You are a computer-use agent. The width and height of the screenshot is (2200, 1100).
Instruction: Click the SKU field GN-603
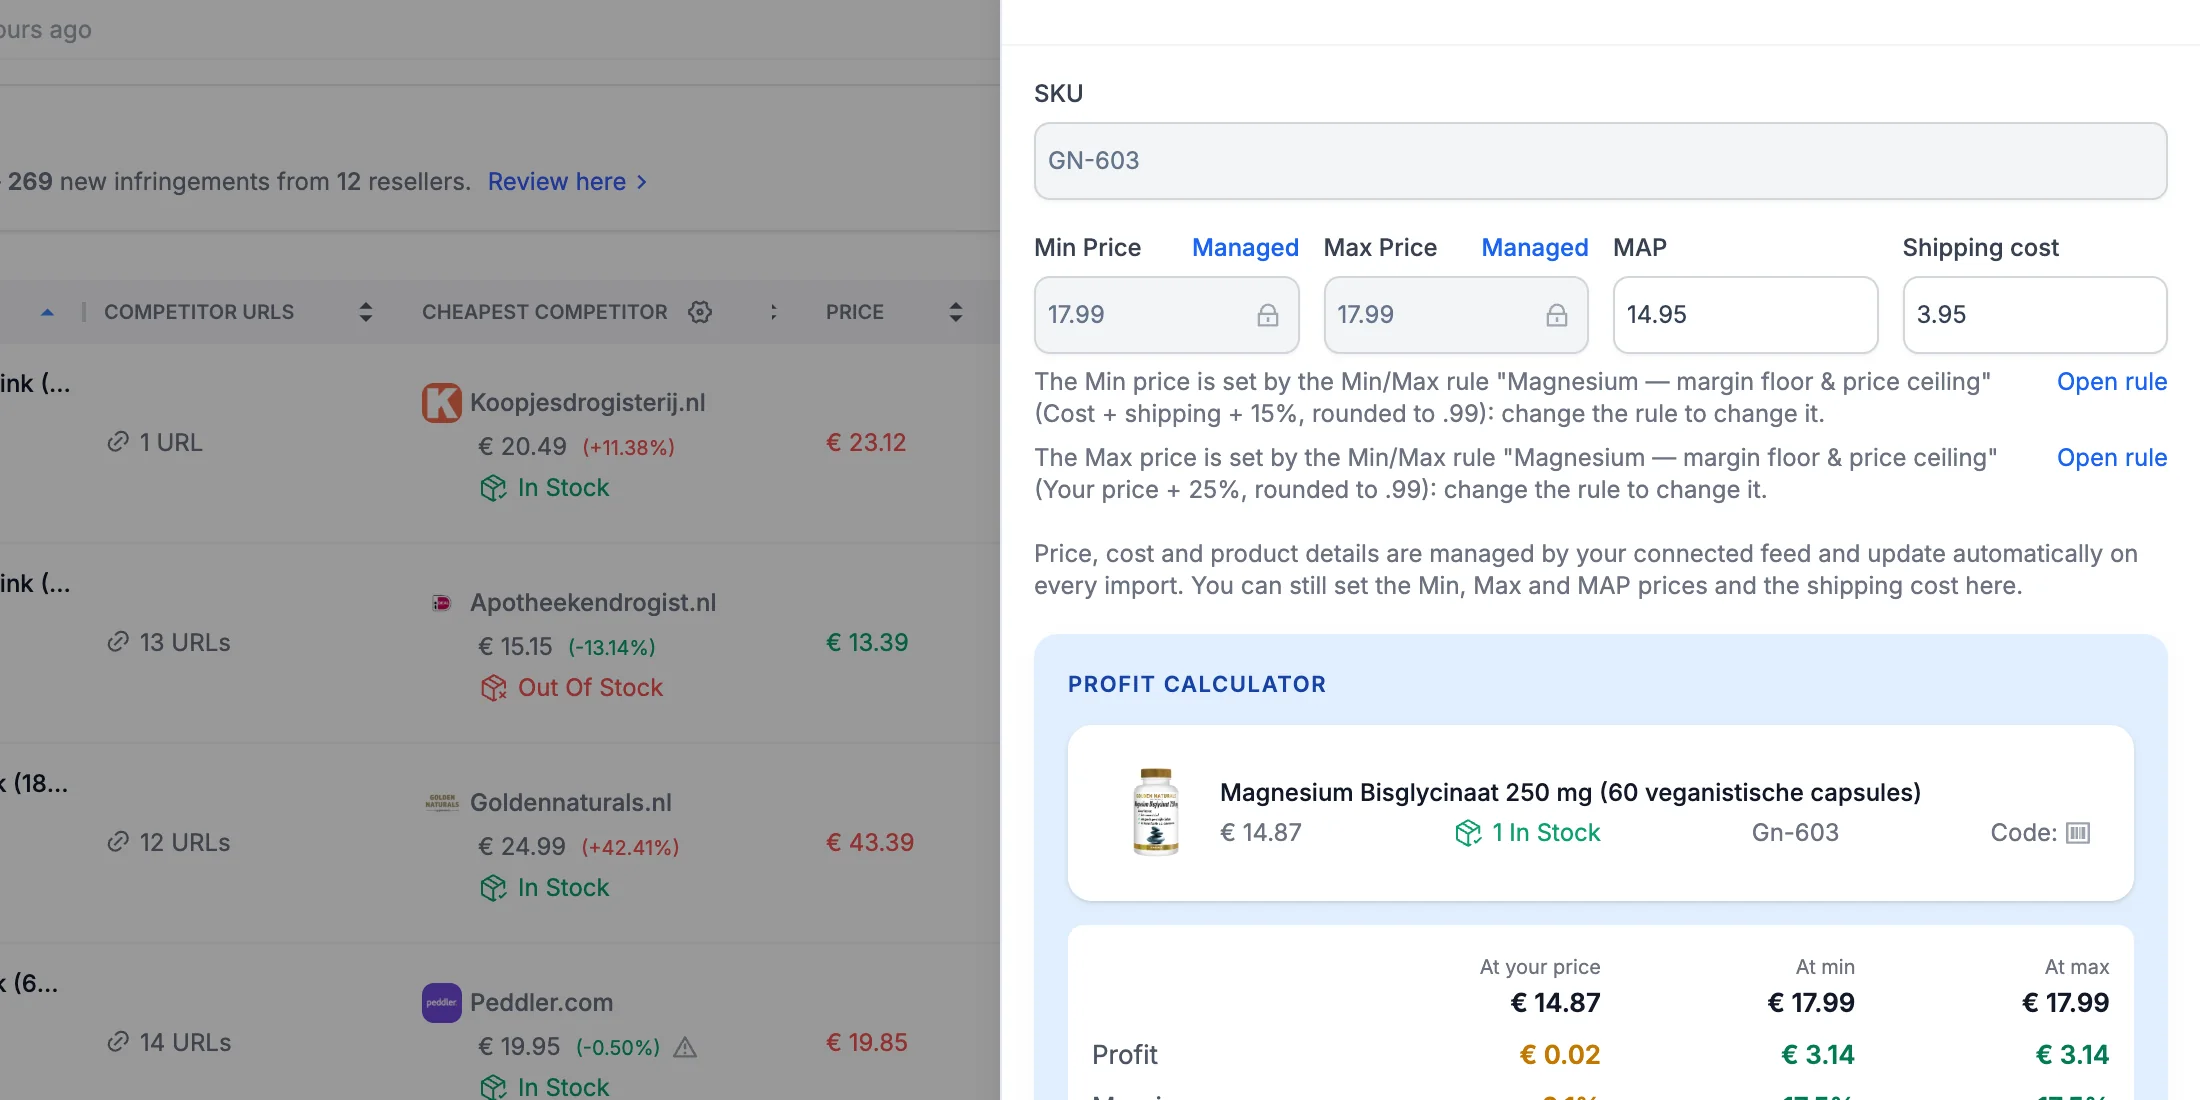(x=1600, y=161)
